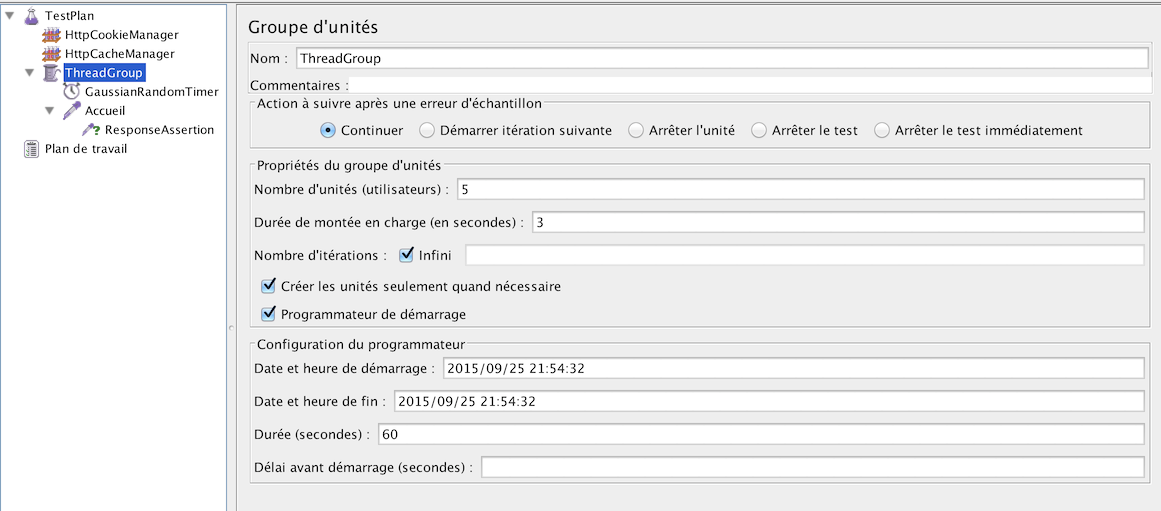The height and width of the screenshot is (511, 1161).
Task: Click the TestPlan flask icon
Action: coord(31,16)
